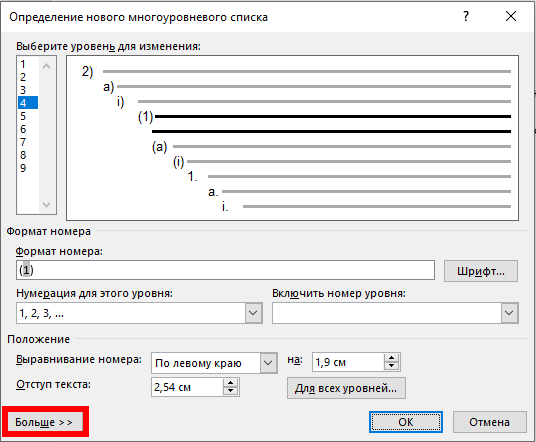Viewport: 536px width, 442px height.
Task: Click the level list scroll down arrow
Action: [x=47, y=205]
